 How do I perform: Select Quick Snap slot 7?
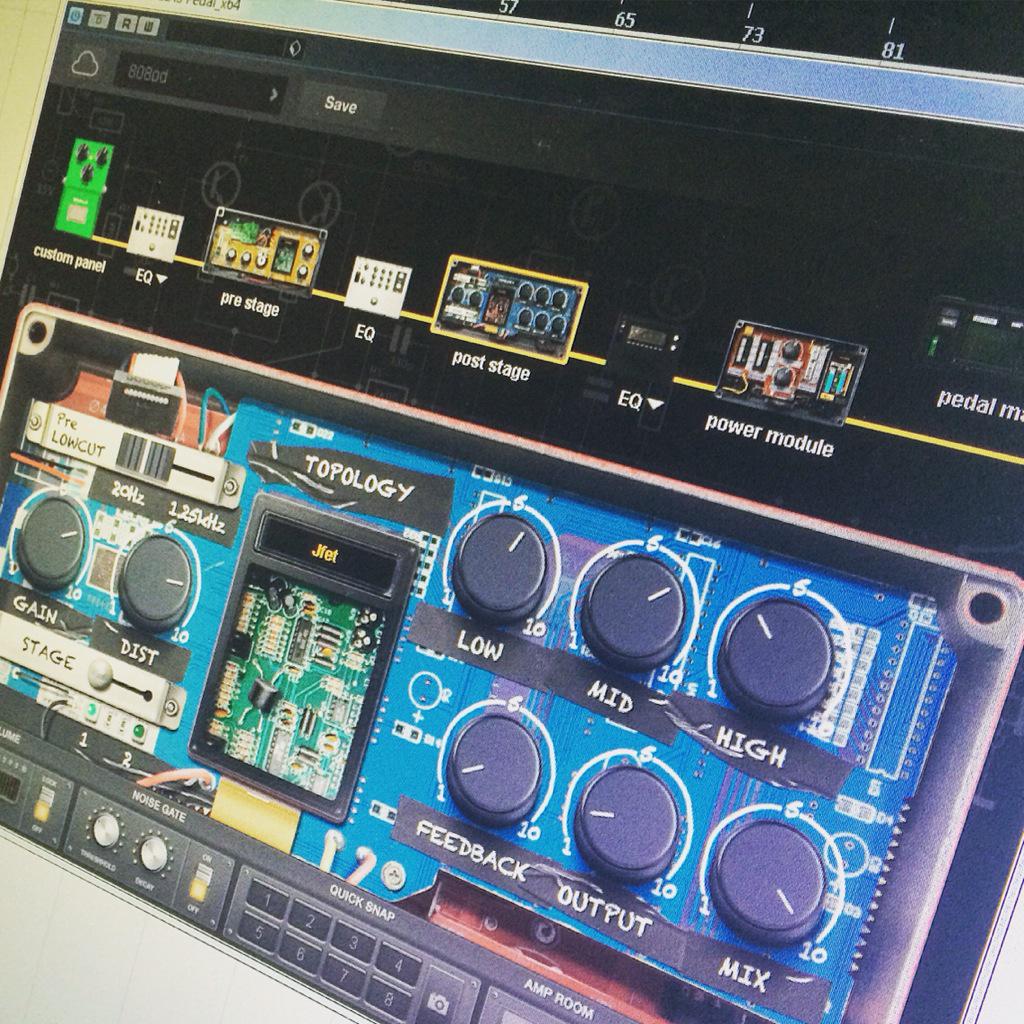[345, 976]
